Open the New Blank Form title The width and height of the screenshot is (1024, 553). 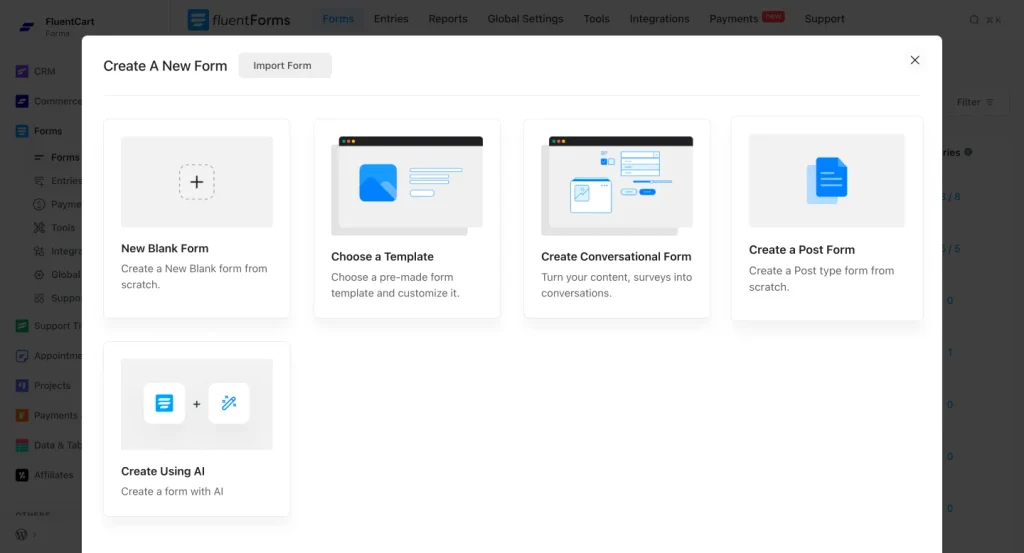pos(165,248)
